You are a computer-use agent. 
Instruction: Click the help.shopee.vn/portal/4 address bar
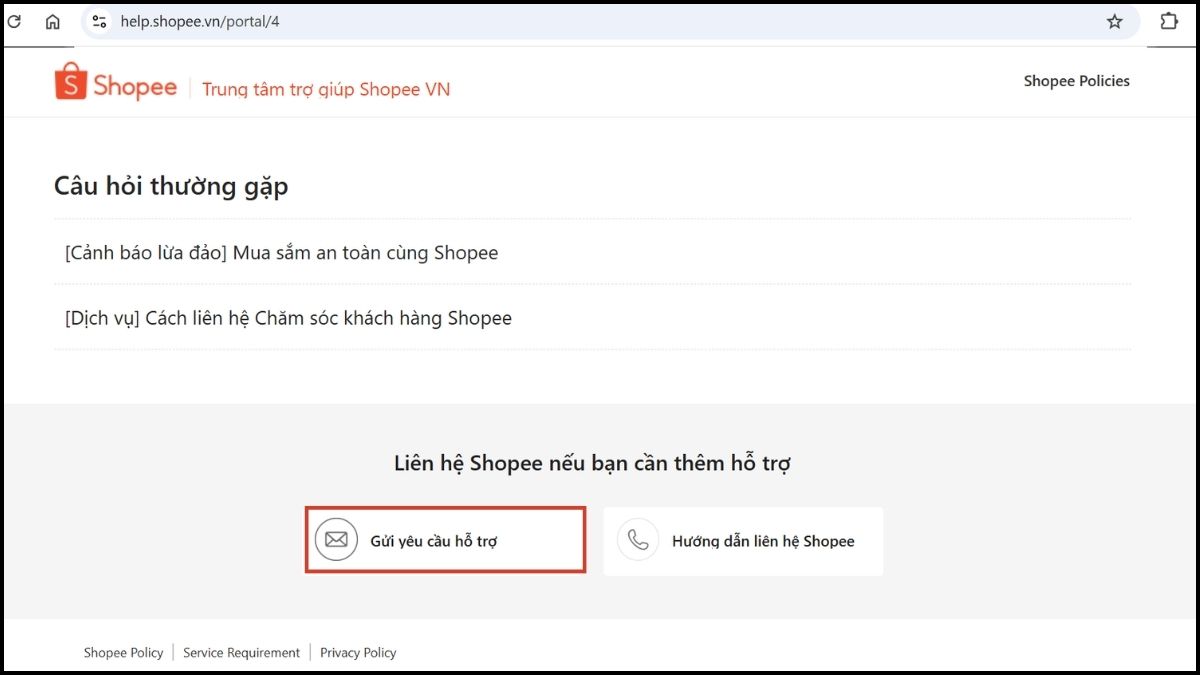click(610, 21)
